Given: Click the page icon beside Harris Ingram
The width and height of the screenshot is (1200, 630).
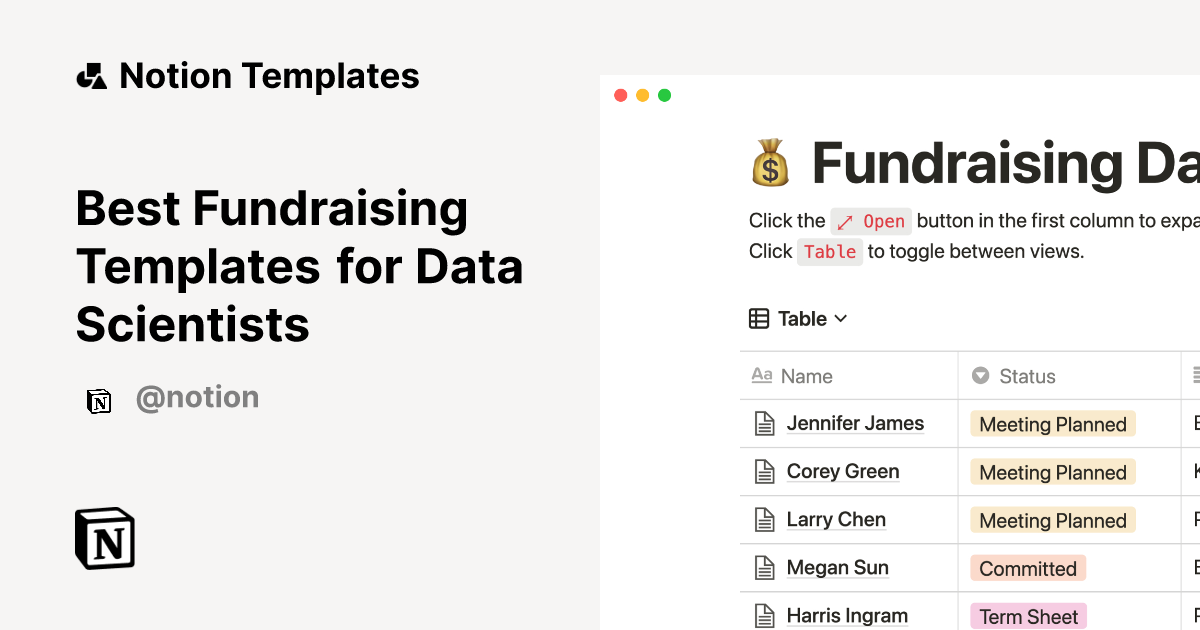Looking at the screenshot, I should pos(763,615).
